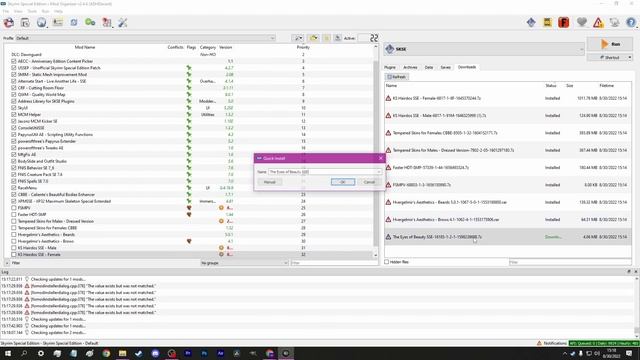Open the Notifications warning triangle icon

598,22
